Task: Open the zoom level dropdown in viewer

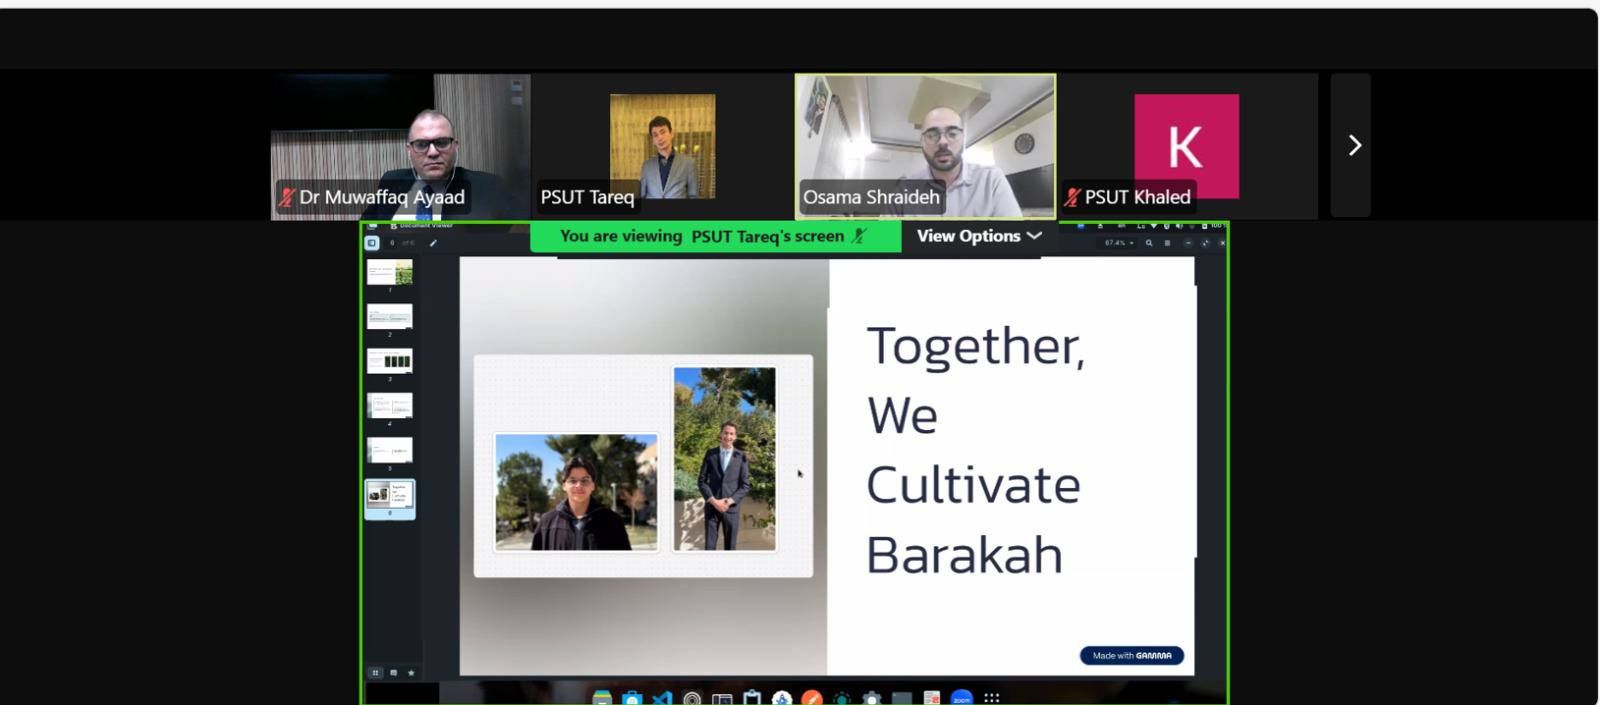Action: (1119, 243)
